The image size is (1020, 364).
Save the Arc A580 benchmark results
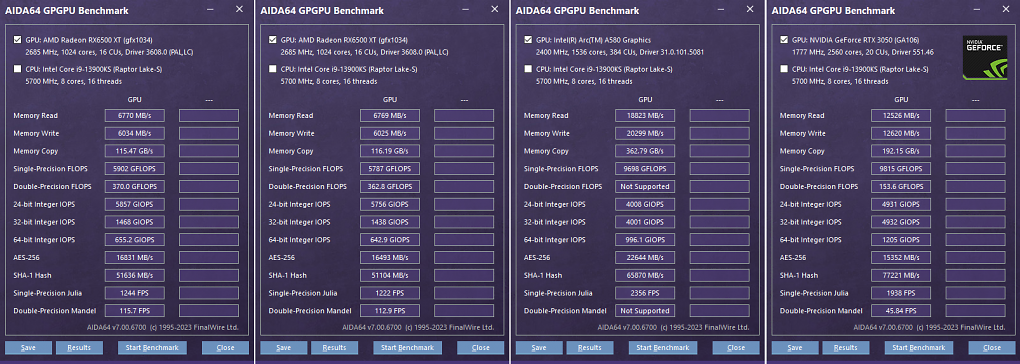tap(539, 348)
